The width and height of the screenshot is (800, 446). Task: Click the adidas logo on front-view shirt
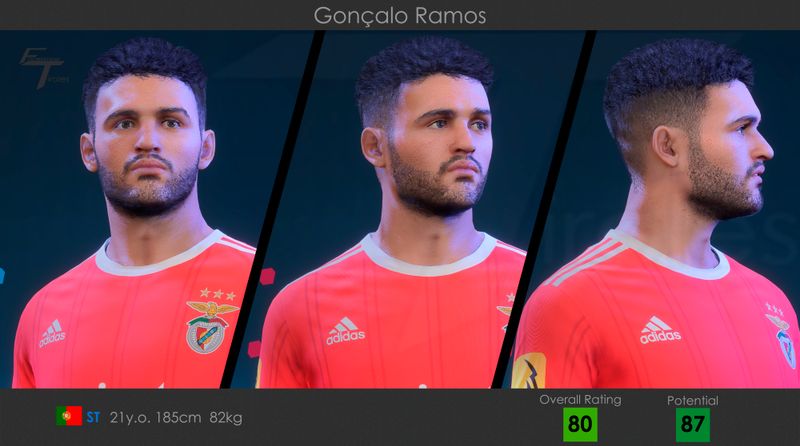tap(53, 333)
